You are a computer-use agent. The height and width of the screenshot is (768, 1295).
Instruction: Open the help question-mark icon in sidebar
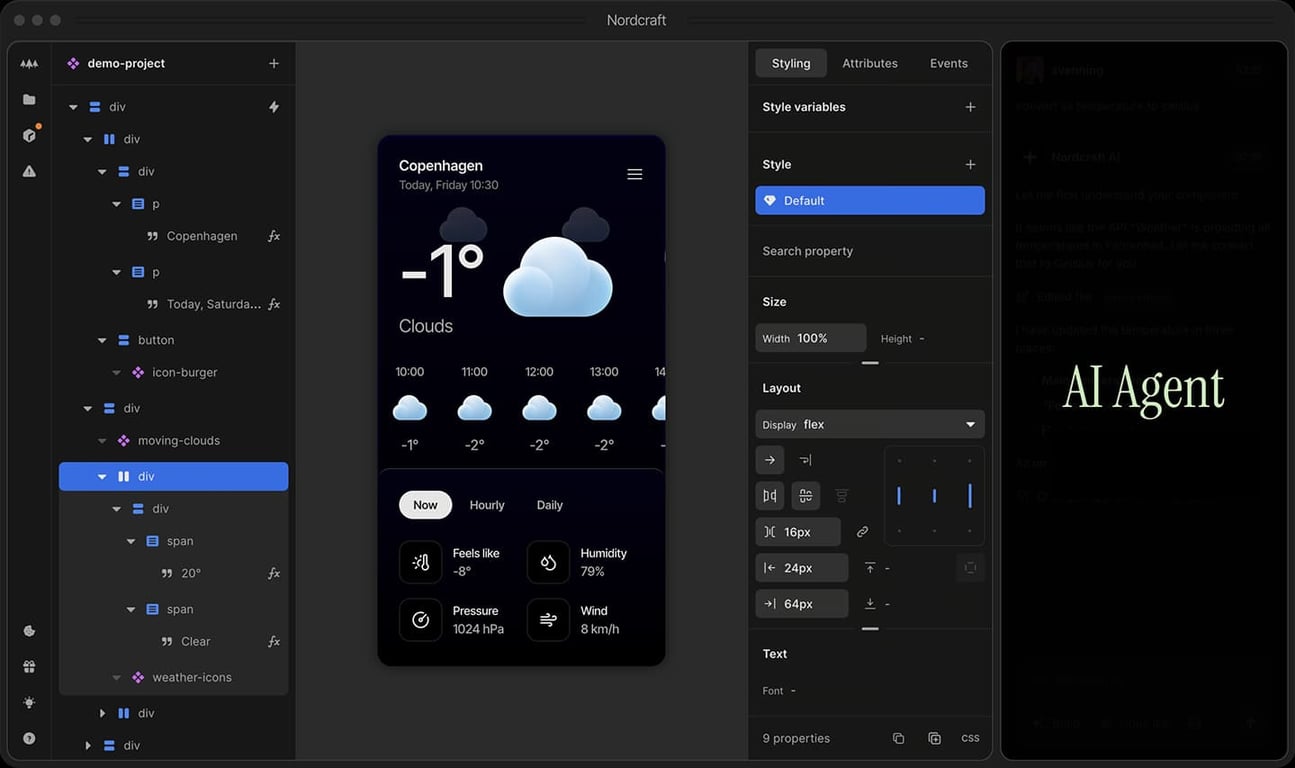28,738
